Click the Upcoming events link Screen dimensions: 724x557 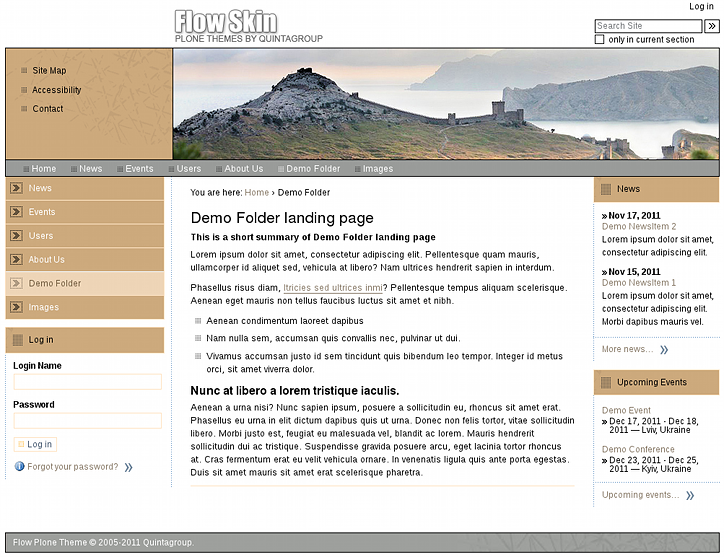click(x=640, y=495)
